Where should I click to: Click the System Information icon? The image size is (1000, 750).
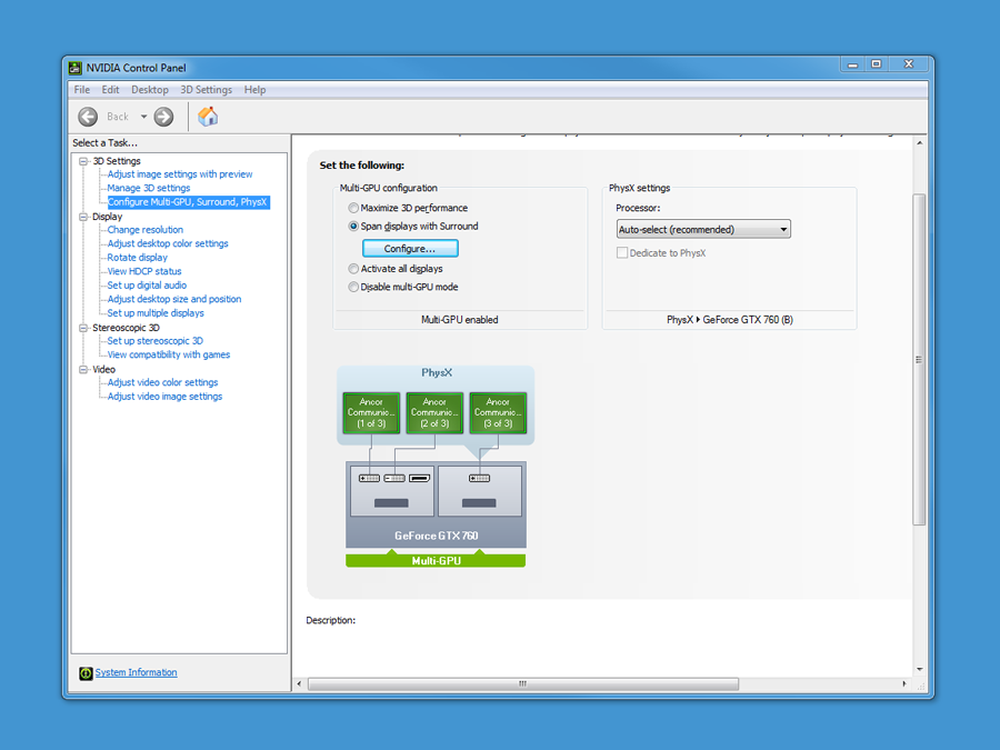[85, 673]
